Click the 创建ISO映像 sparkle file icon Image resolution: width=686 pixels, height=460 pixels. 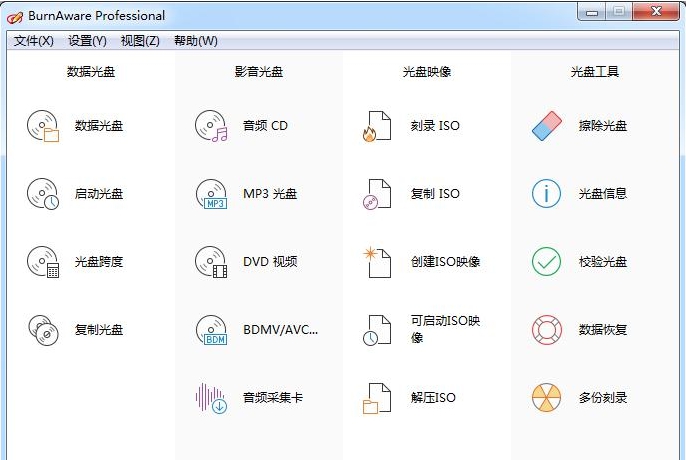click(x=377, y=262)
